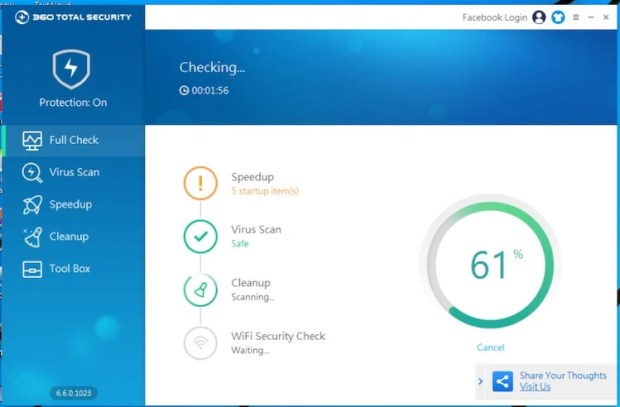This screenshot has height=407, width=620.
Task: Click the orange Speedup warning icon
Action: click(200, 183)
